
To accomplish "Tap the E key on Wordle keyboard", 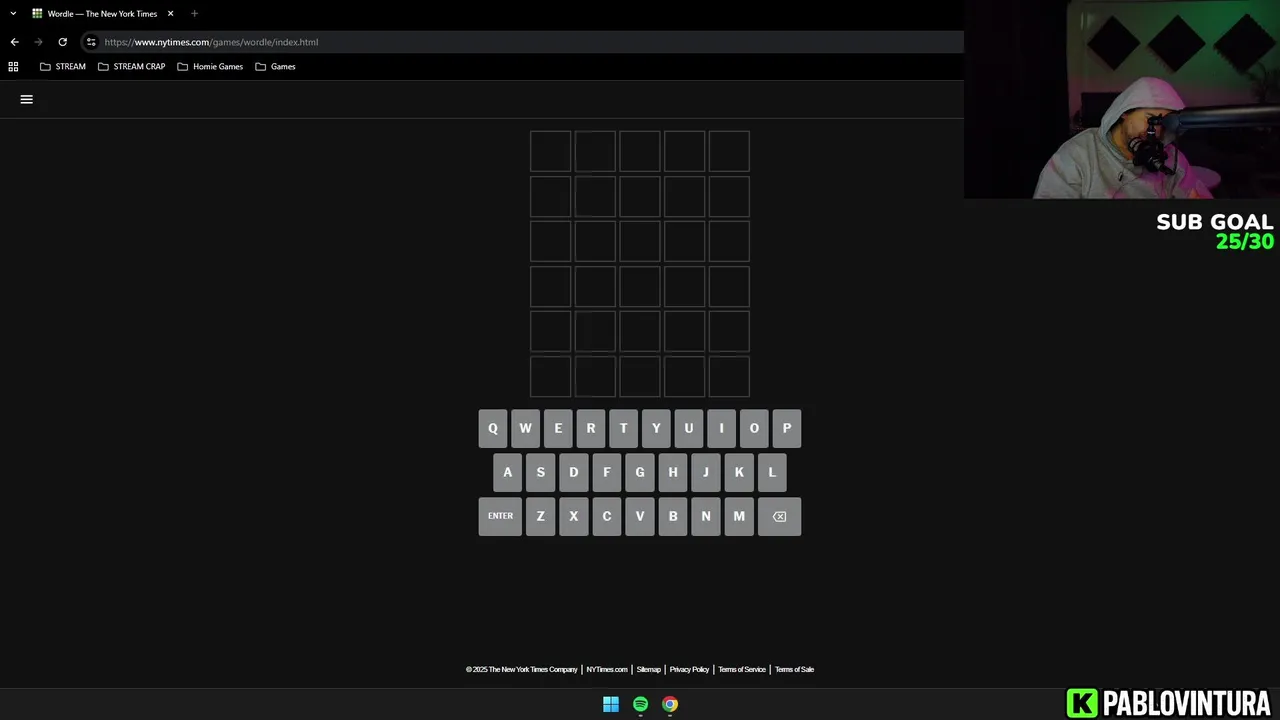I will pyautogui.click(x=558, y=428).
